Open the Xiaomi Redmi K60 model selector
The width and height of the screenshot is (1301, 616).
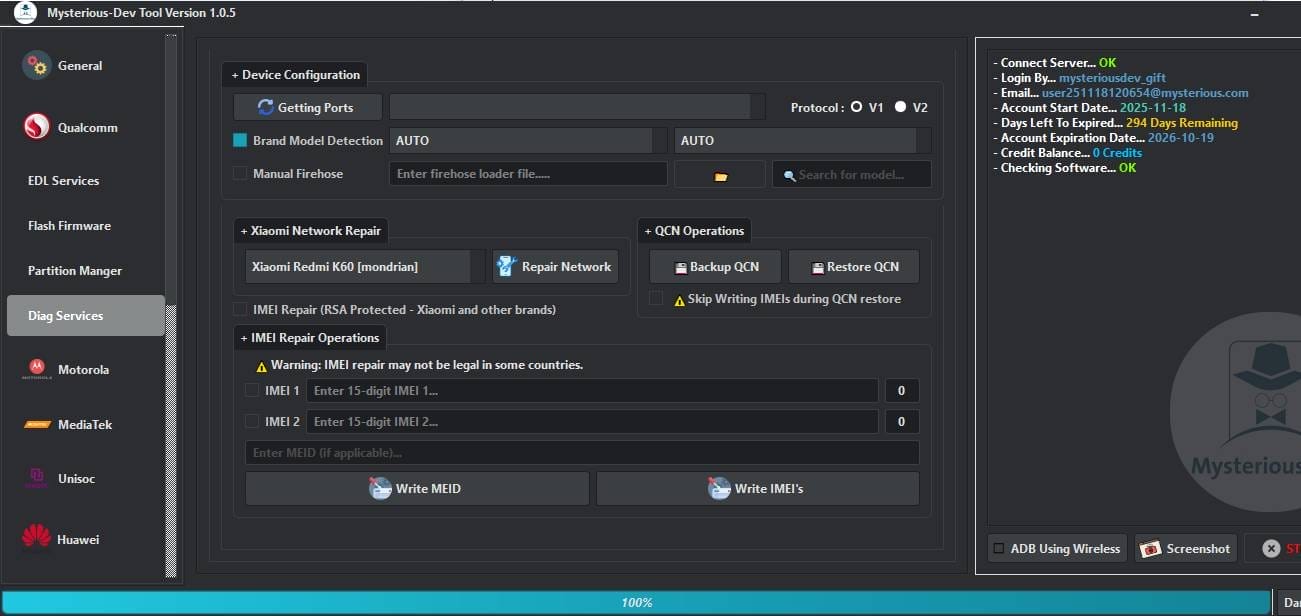pos(357,266)
